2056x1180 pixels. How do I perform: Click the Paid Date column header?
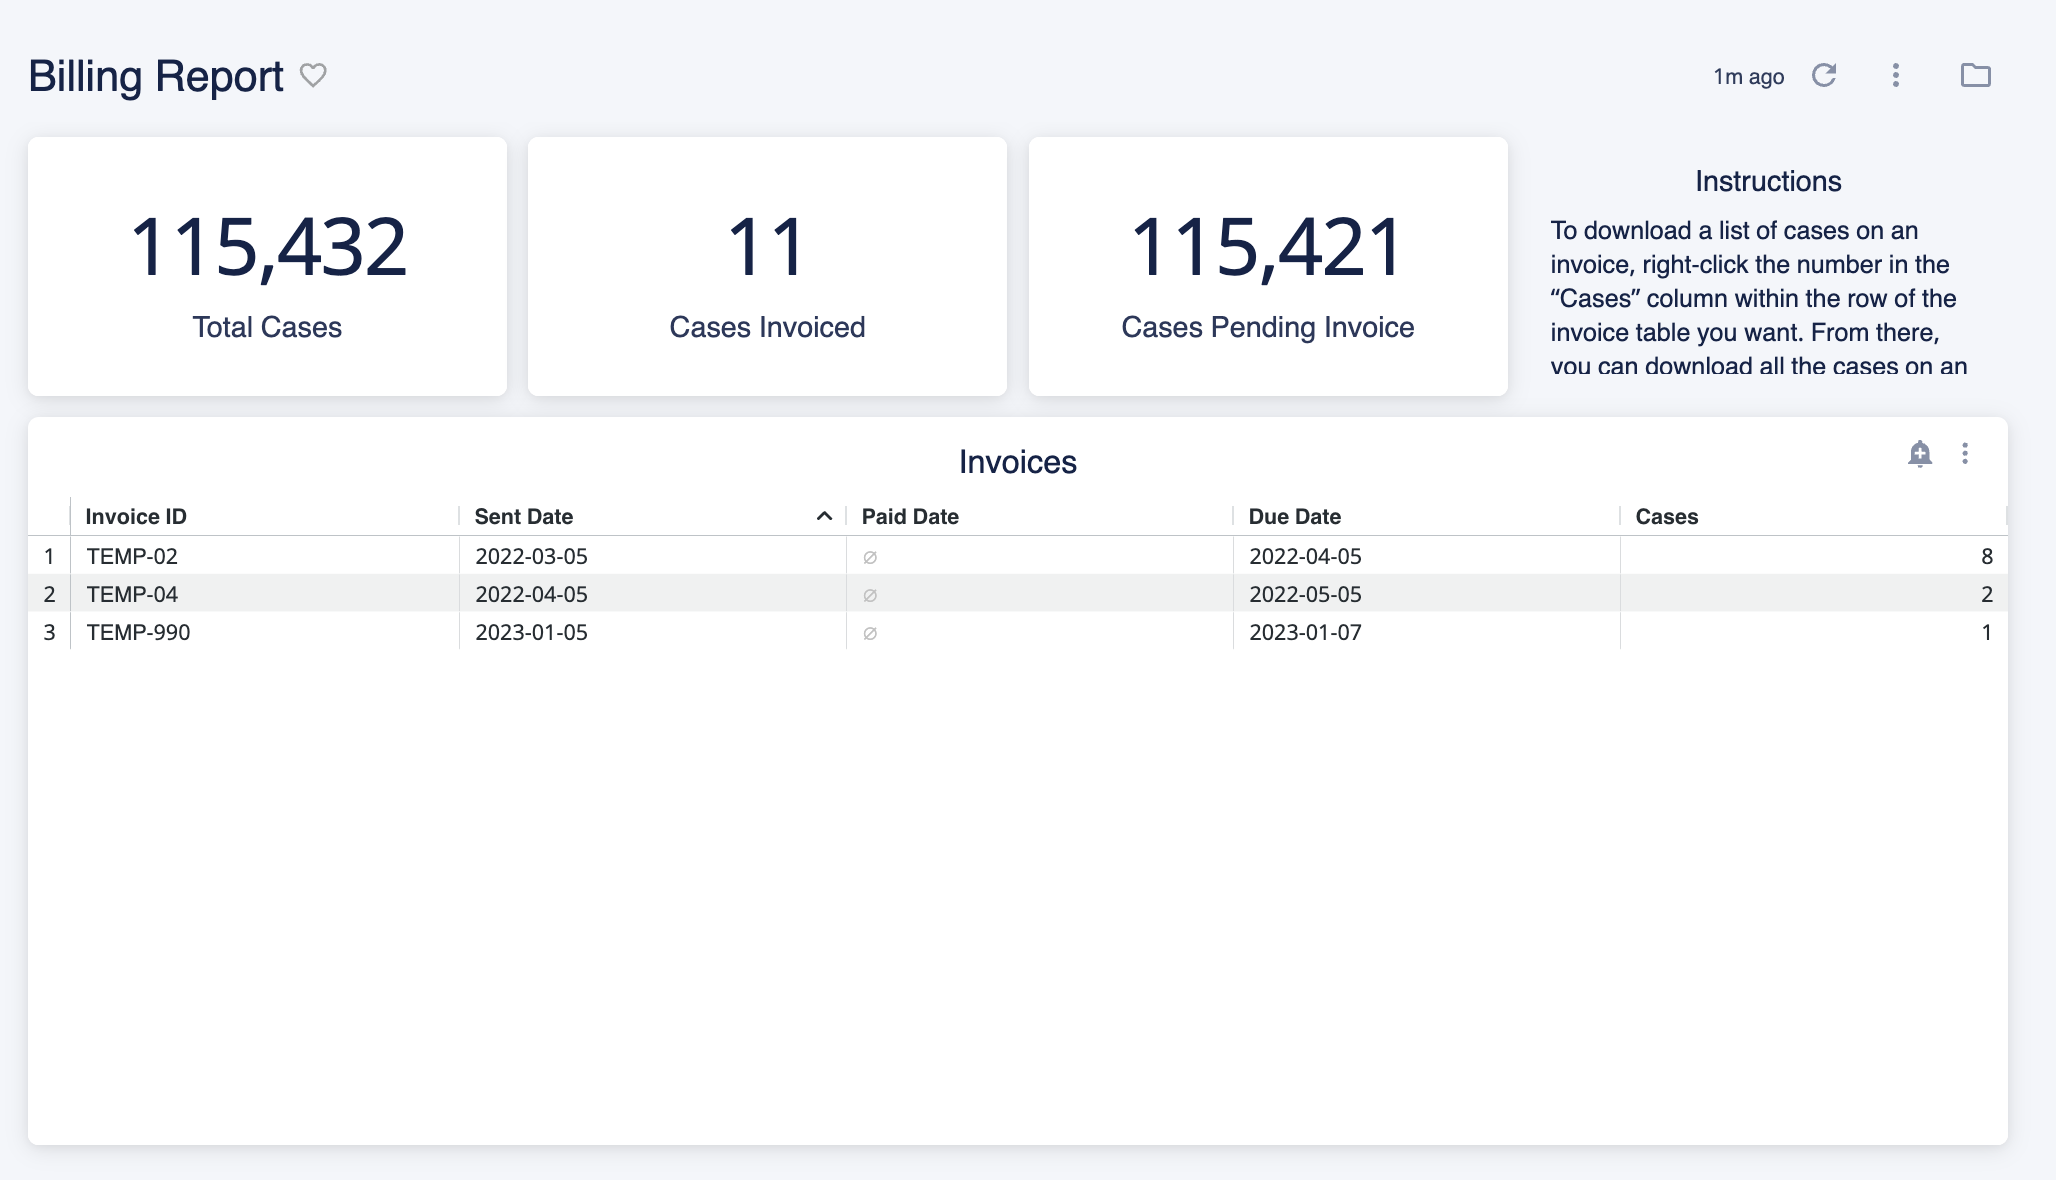908,516
